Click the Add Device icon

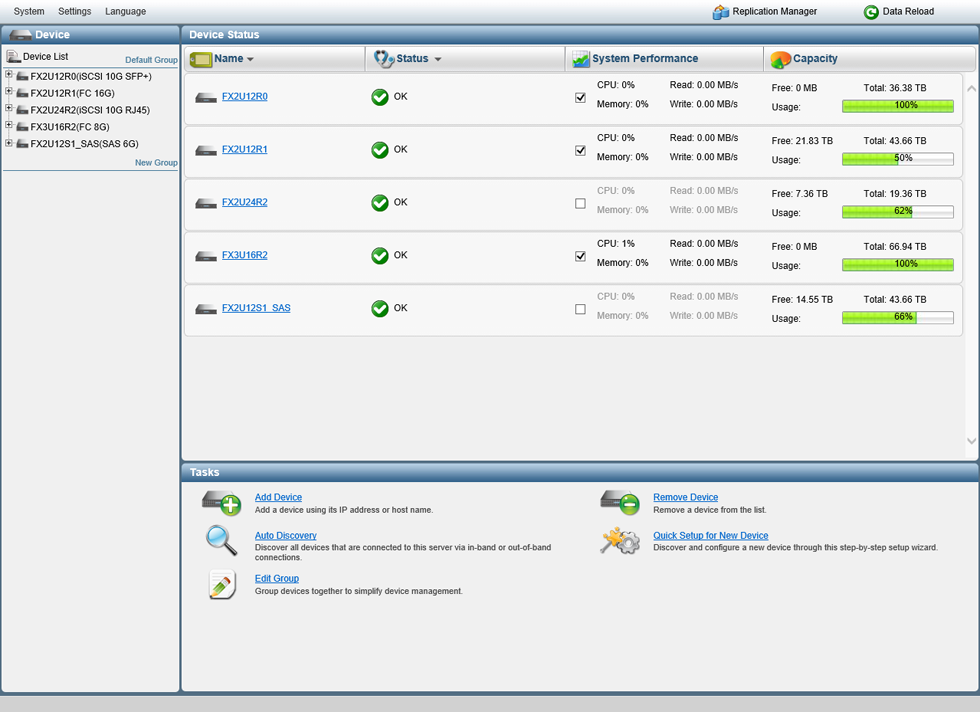tap(222, 502)
